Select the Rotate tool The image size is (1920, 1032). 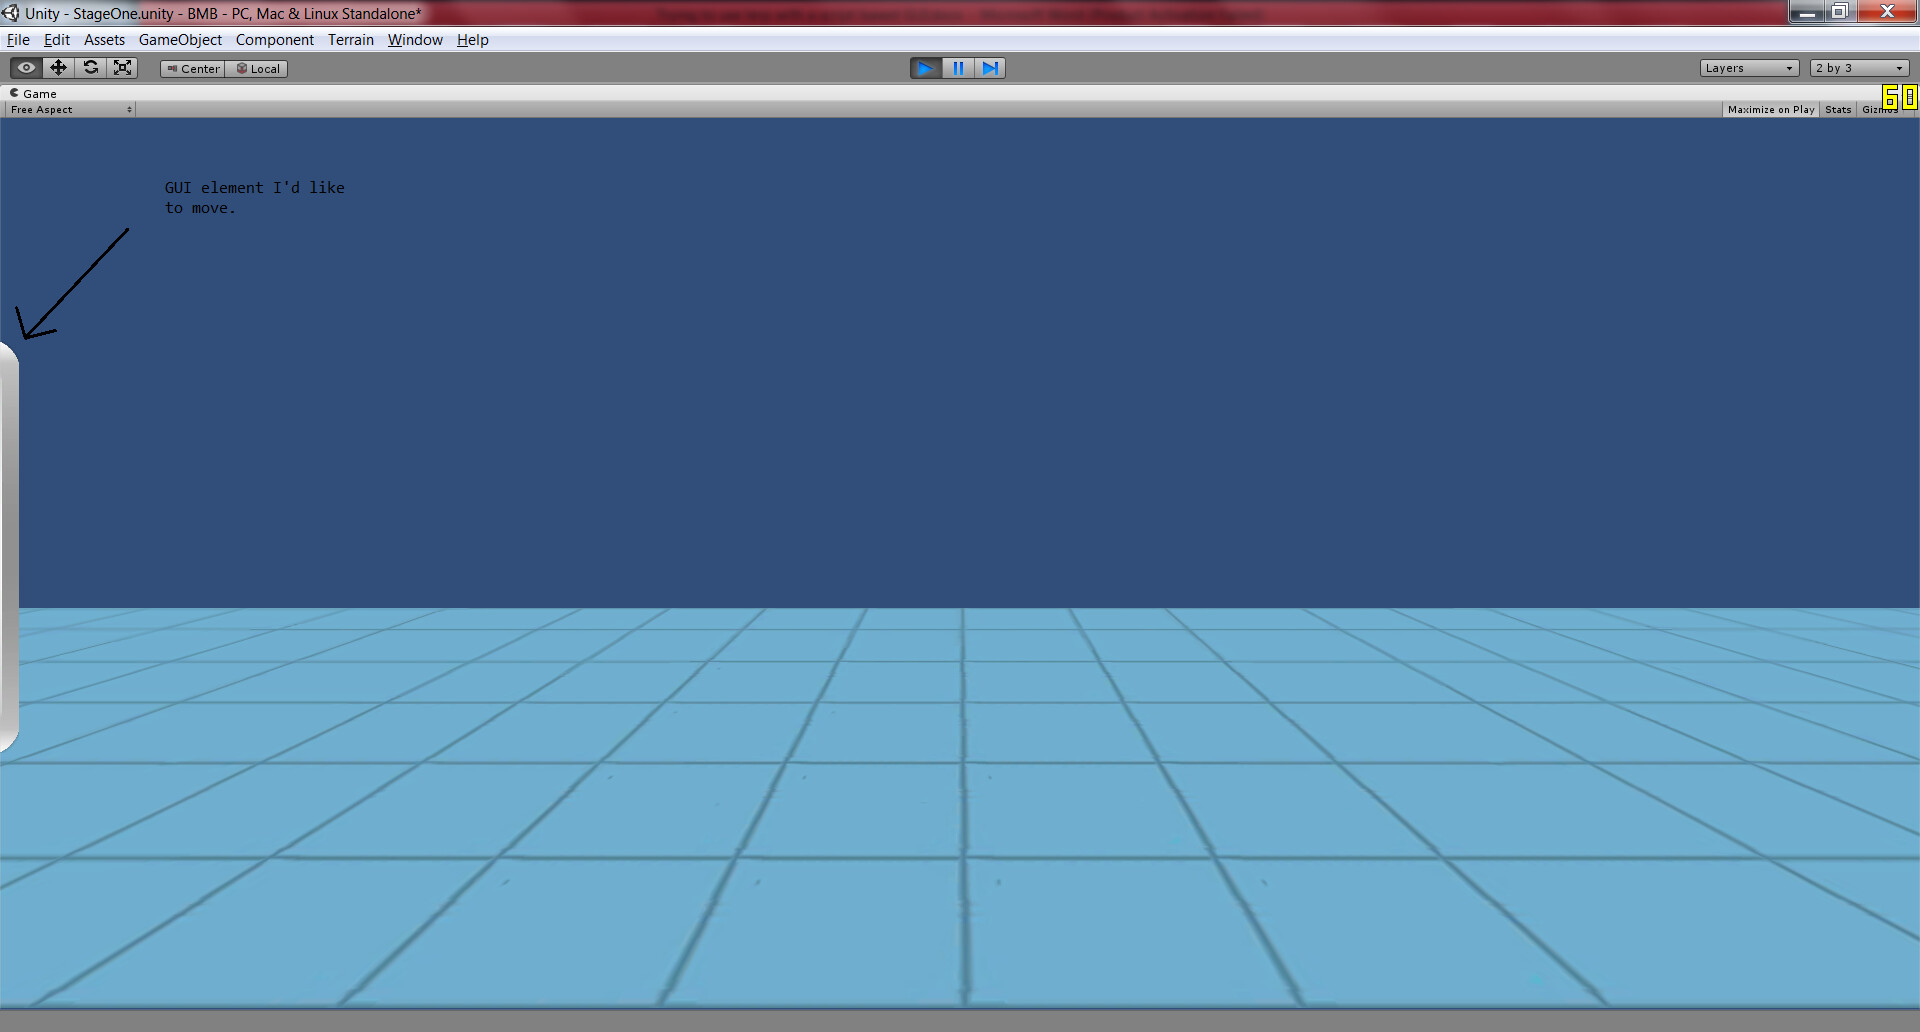click(90, 67)
